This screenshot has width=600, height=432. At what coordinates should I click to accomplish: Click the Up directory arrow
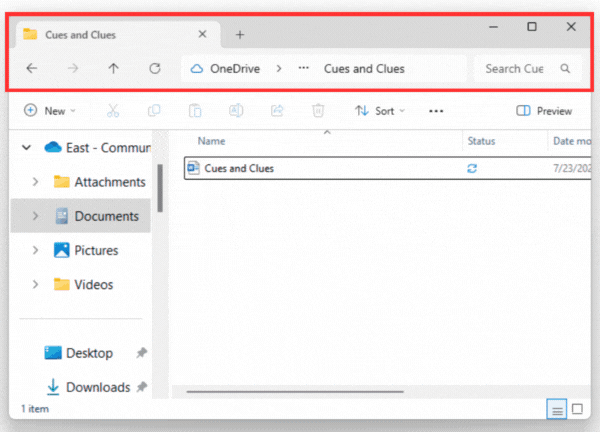tap(113, 69)
